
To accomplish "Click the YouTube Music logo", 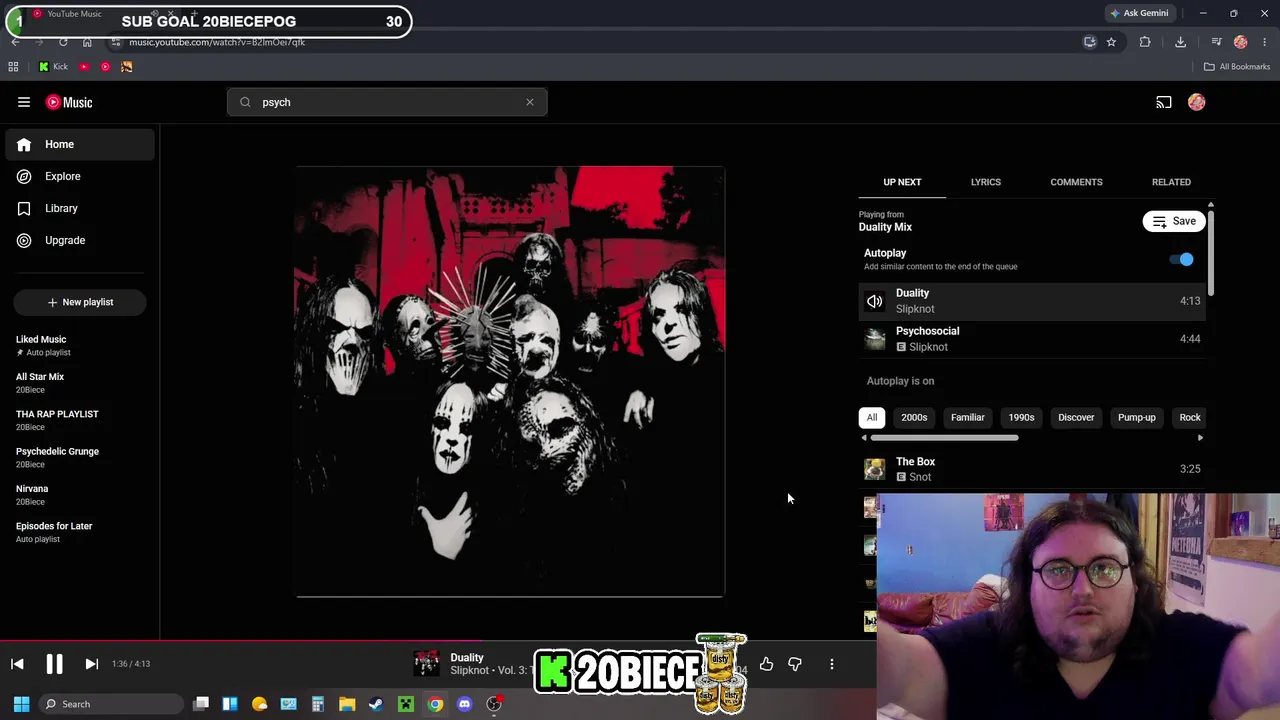I will point(68,102).
